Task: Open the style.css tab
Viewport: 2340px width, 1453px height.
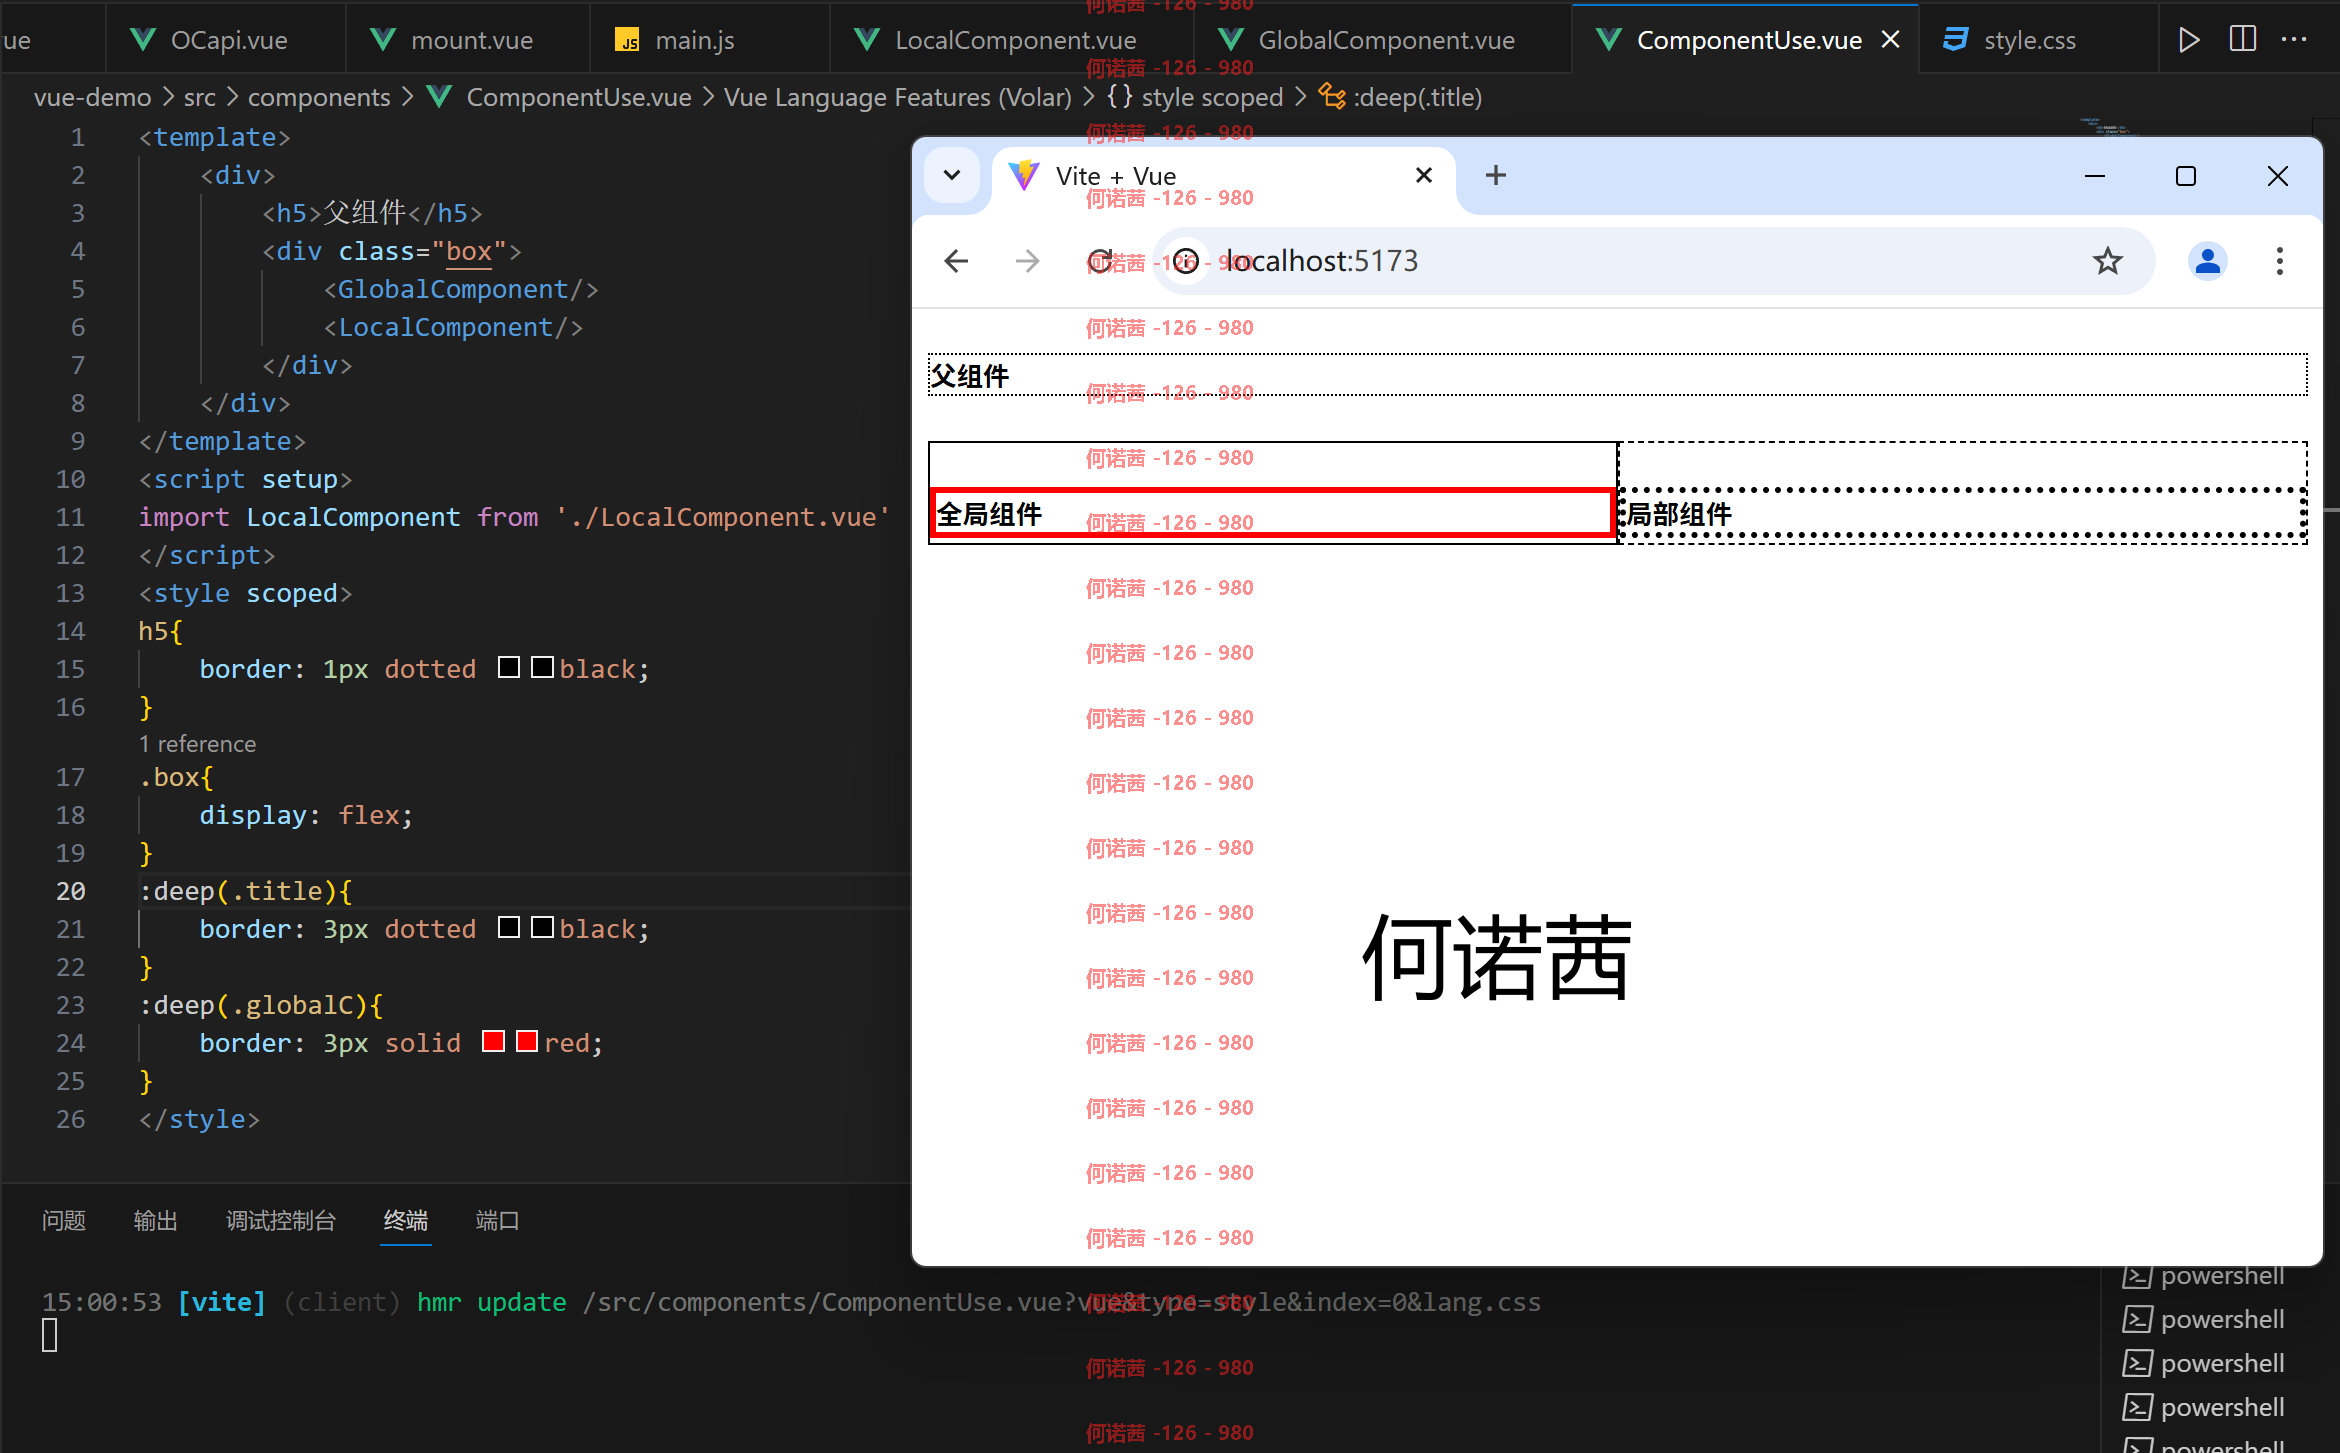Action: (x=2038, y=40)
